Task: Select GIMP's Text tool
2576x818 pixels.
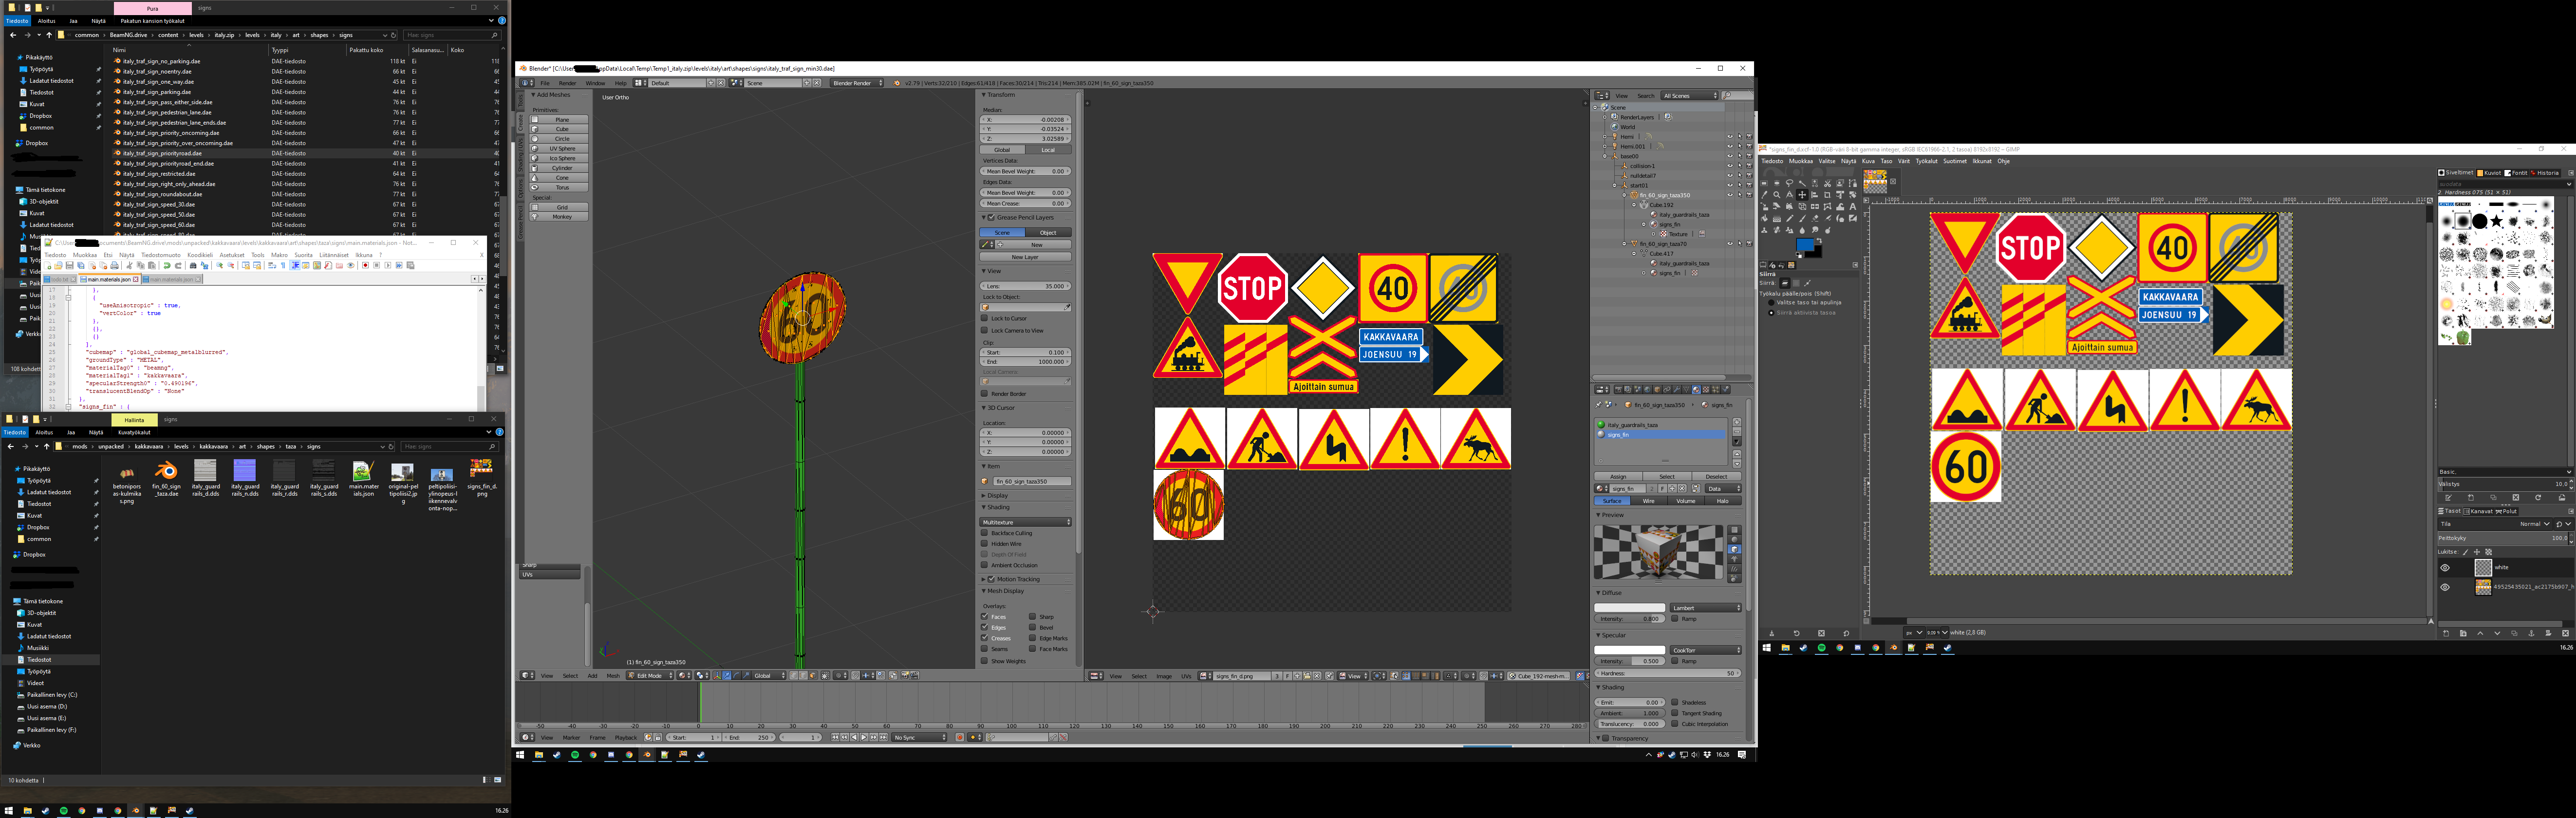Action: tap(1853, 207)
